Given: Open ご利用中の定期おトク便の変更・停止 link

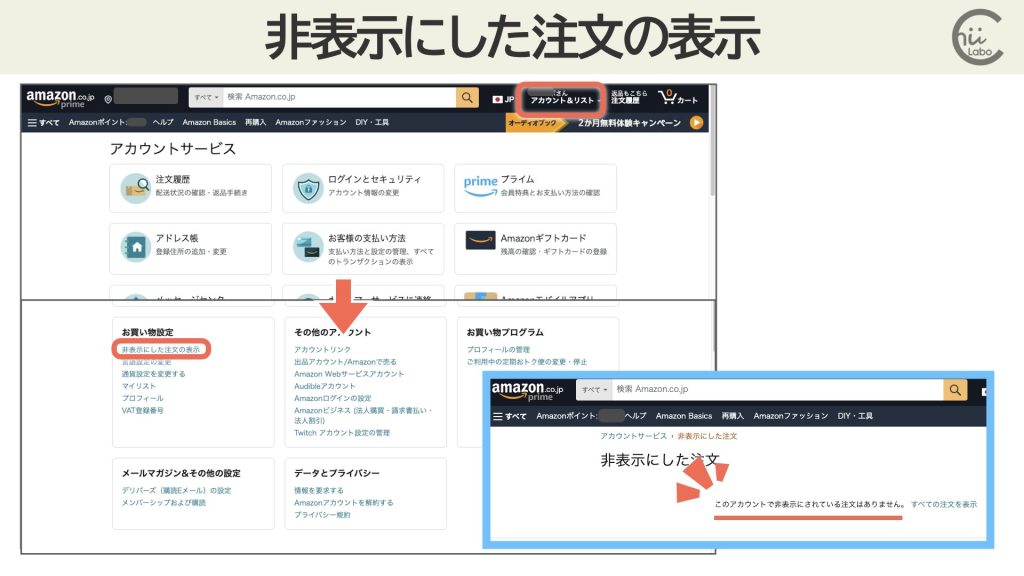Looking at the screenshot, I should click(526, 362).
